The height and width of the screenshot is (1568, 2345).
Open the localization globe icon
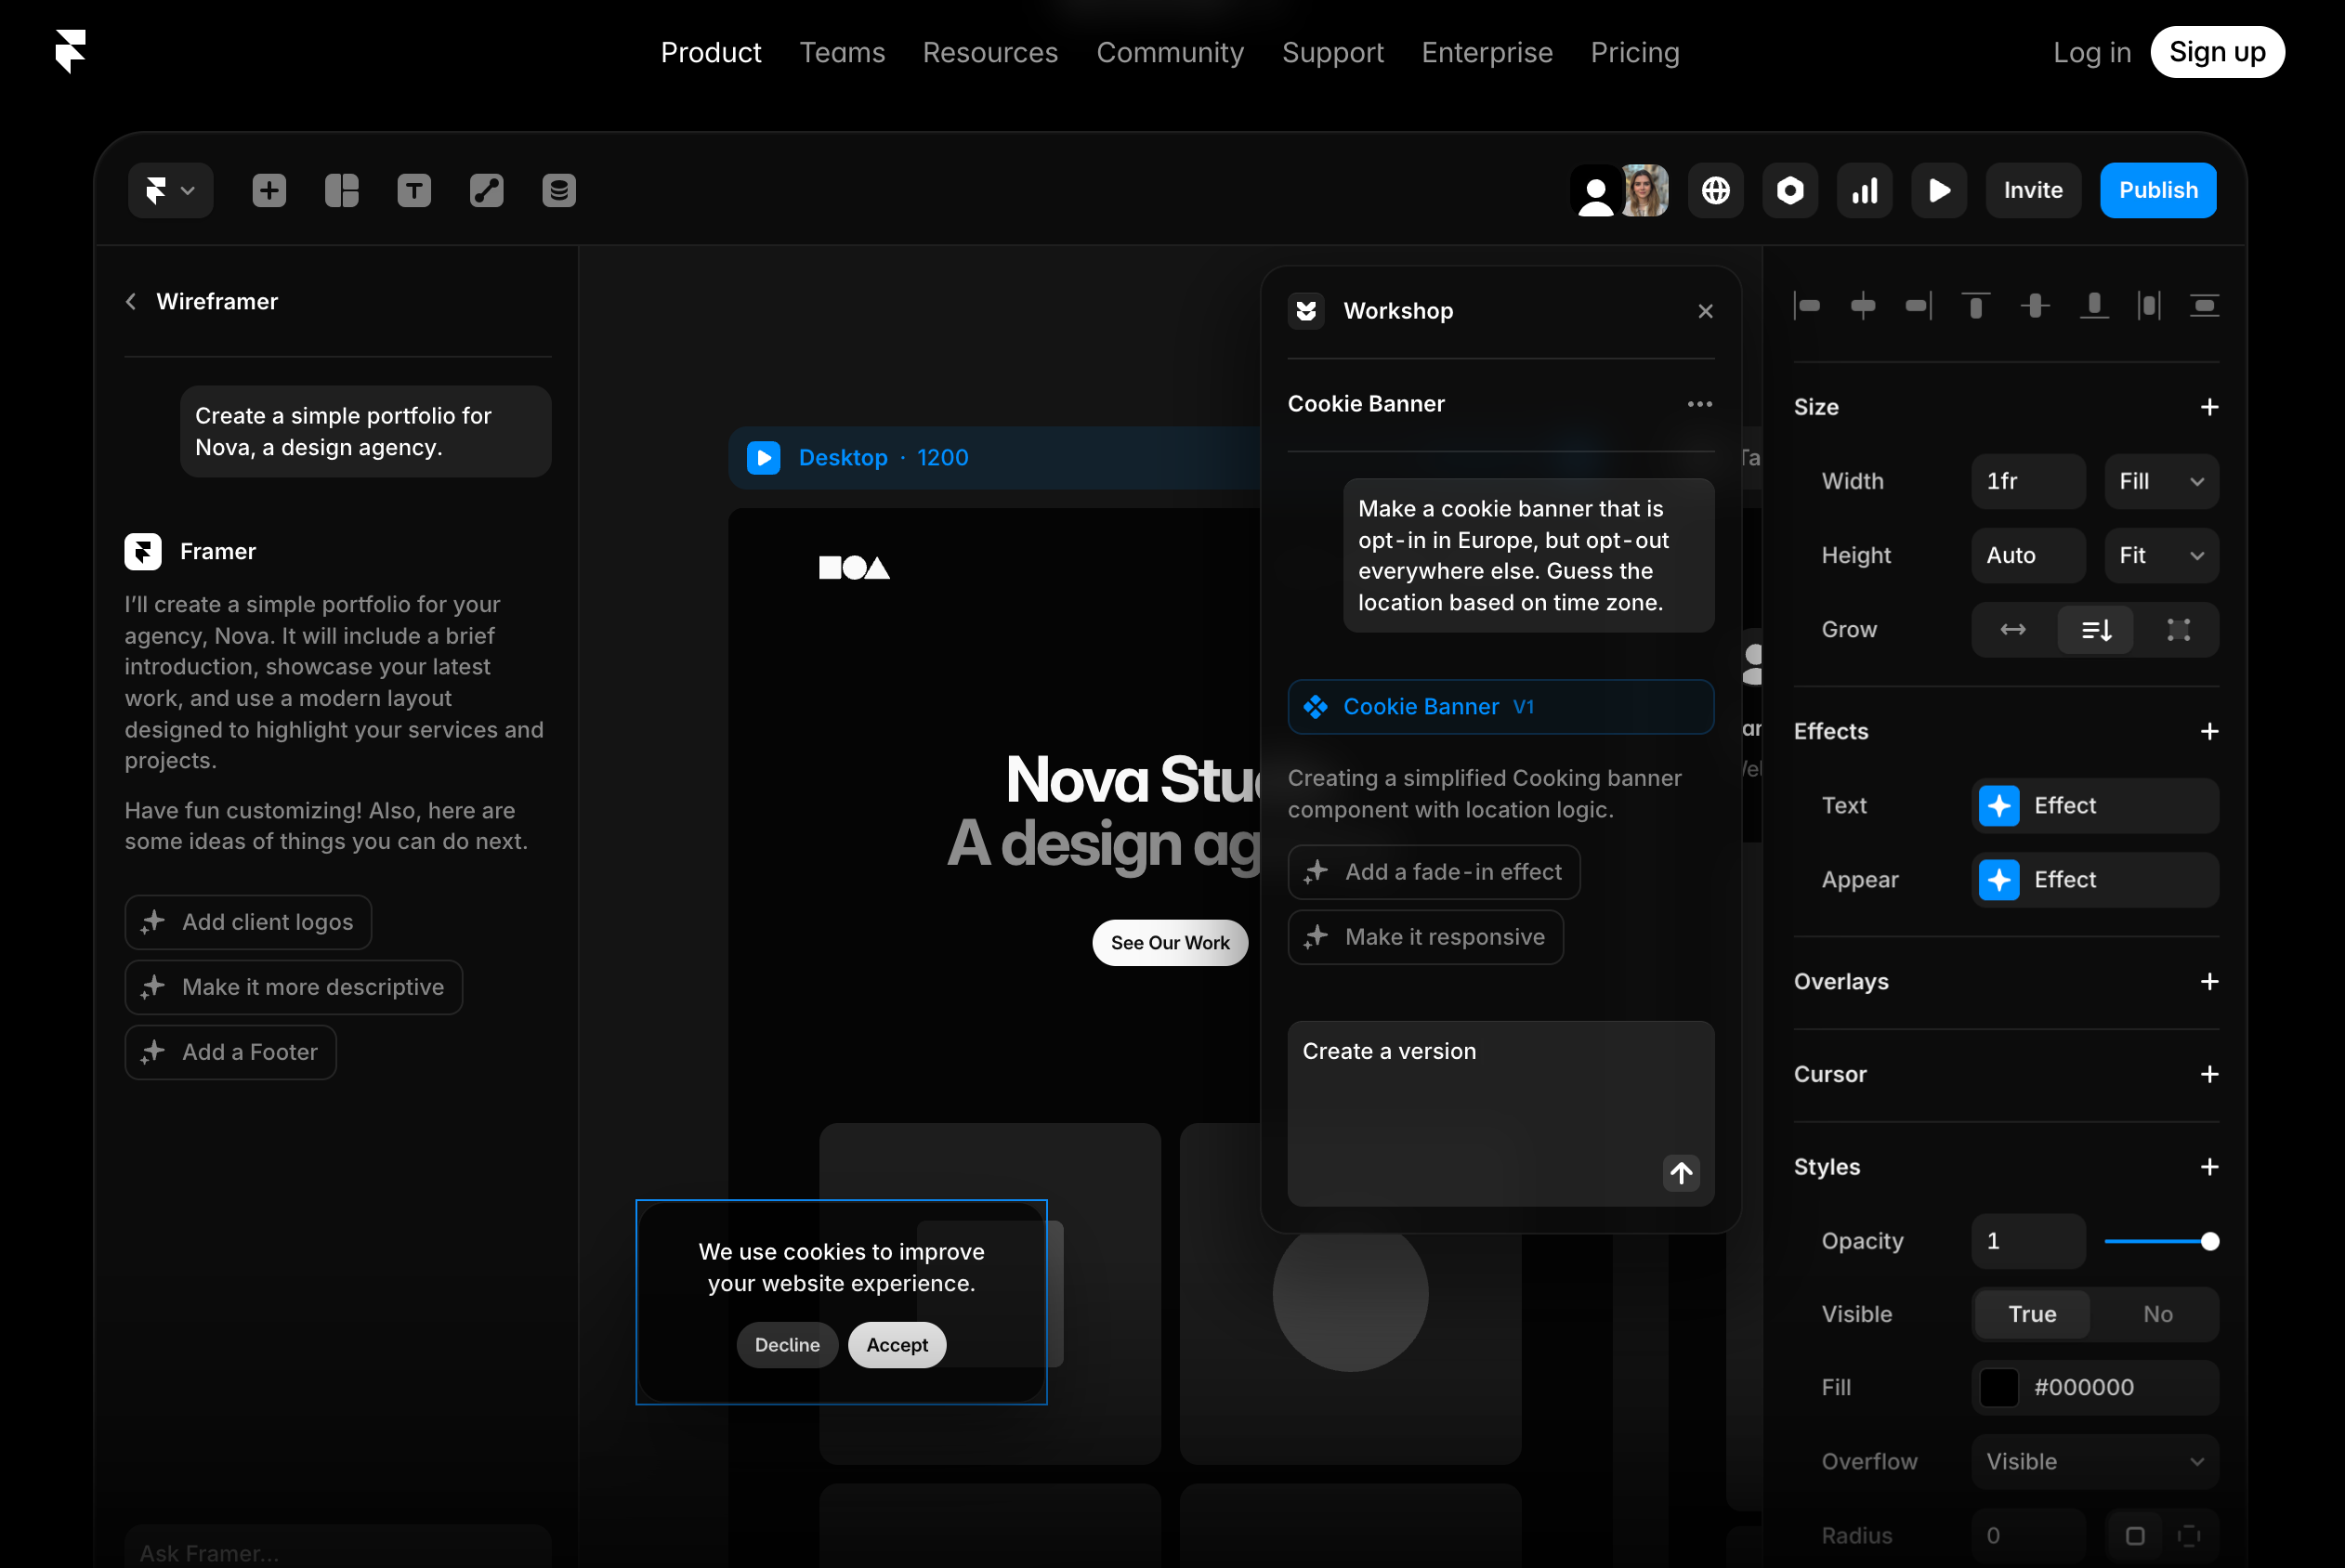click(1716, 190)
